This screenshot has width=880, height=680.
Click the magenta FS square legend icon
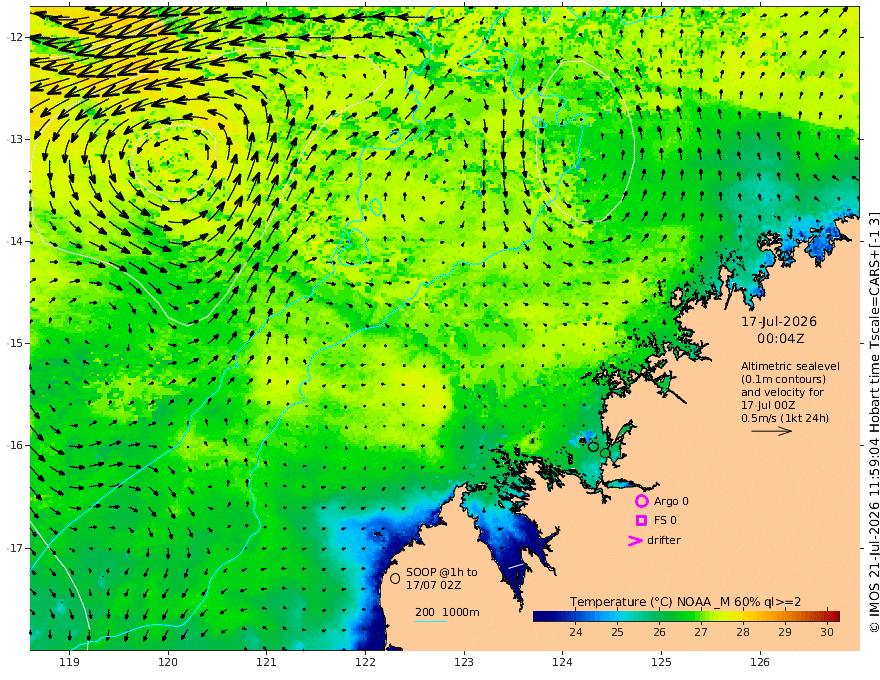(641, 521)
